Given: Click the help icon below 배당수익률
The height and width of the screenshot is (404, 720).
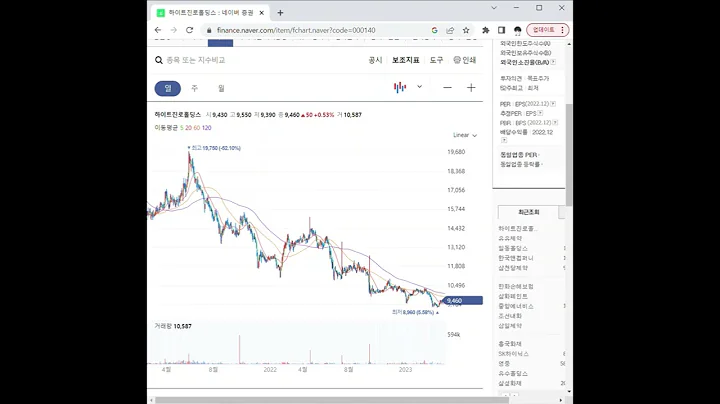Looking at the screenshot, I should [x=504, y=140].
